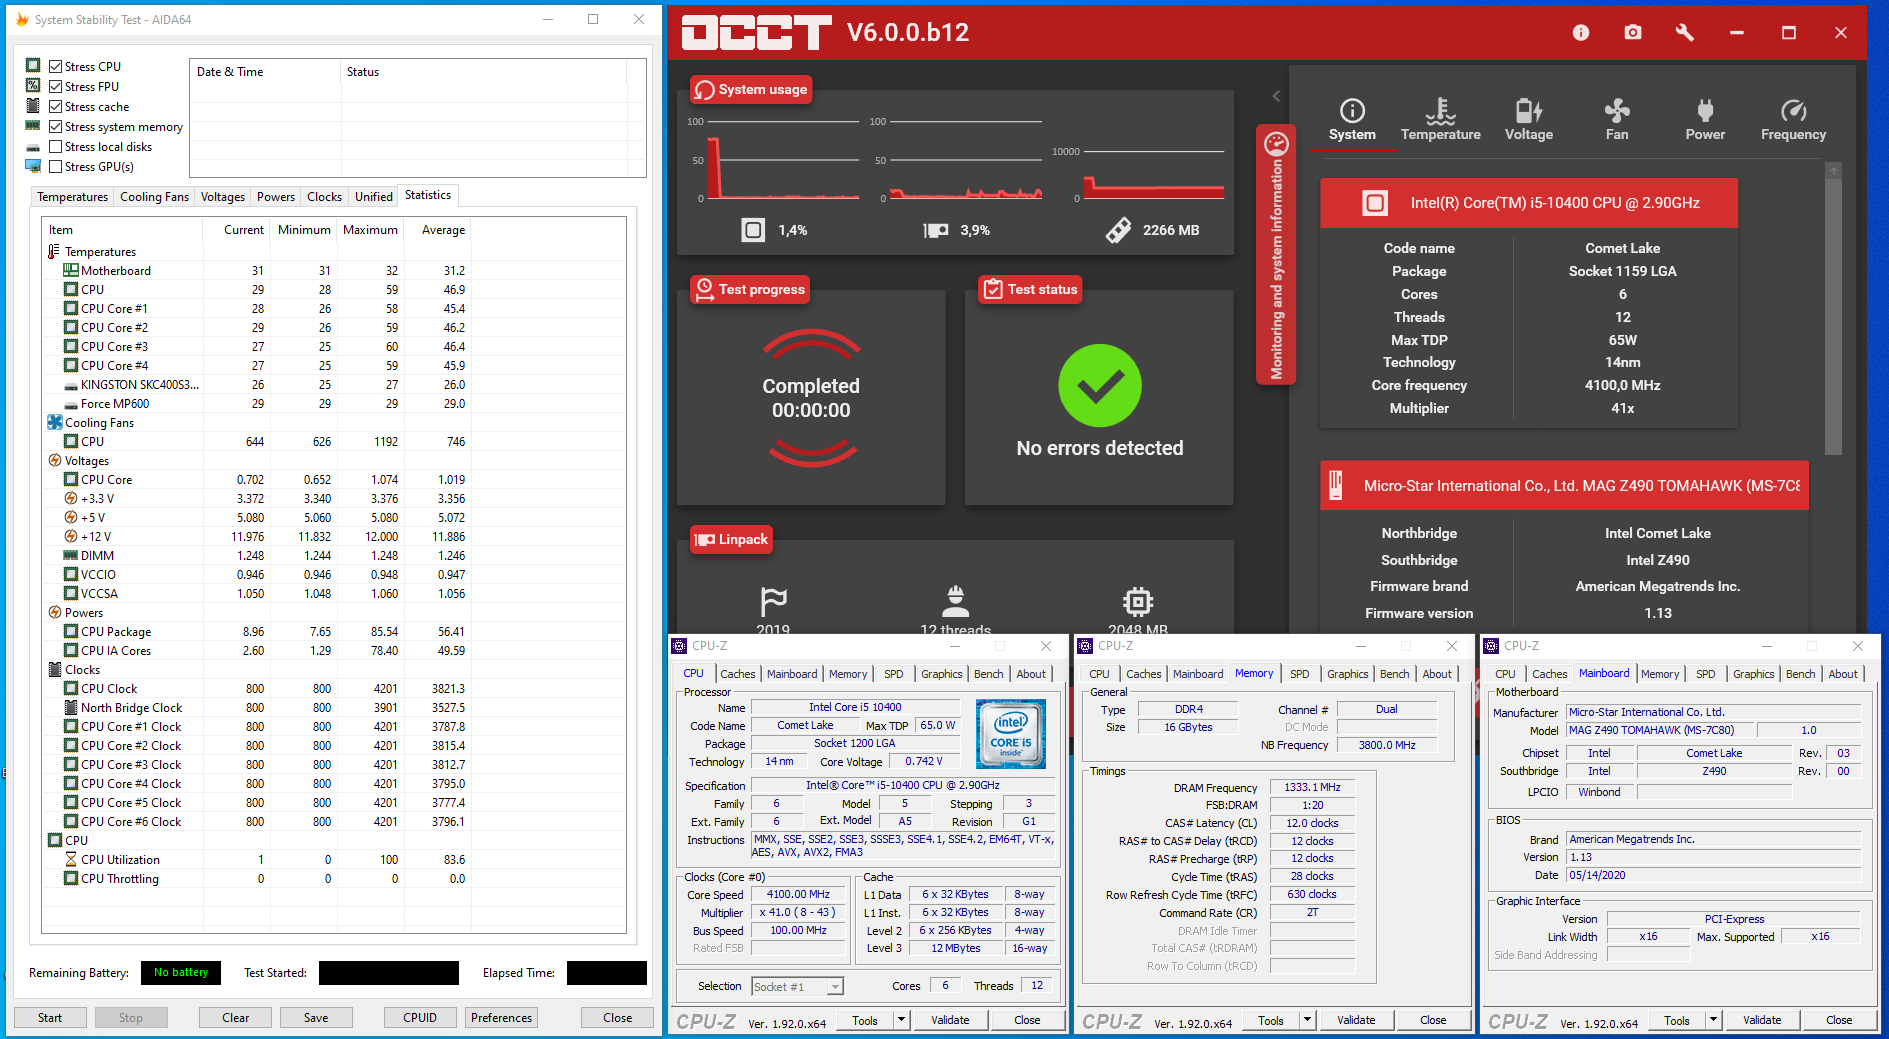Open the CPUID button in AIDA64
1889x1039 pixels.
(x=420, y=1018)
